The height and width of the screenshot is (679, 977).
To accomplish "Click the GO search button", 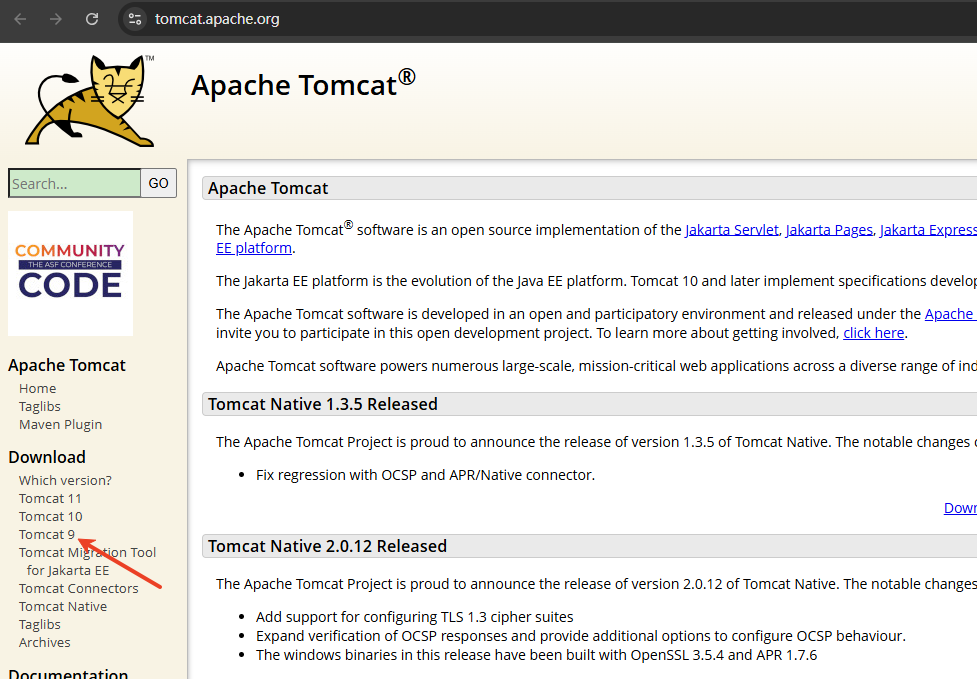I will (x=158, y=183).
